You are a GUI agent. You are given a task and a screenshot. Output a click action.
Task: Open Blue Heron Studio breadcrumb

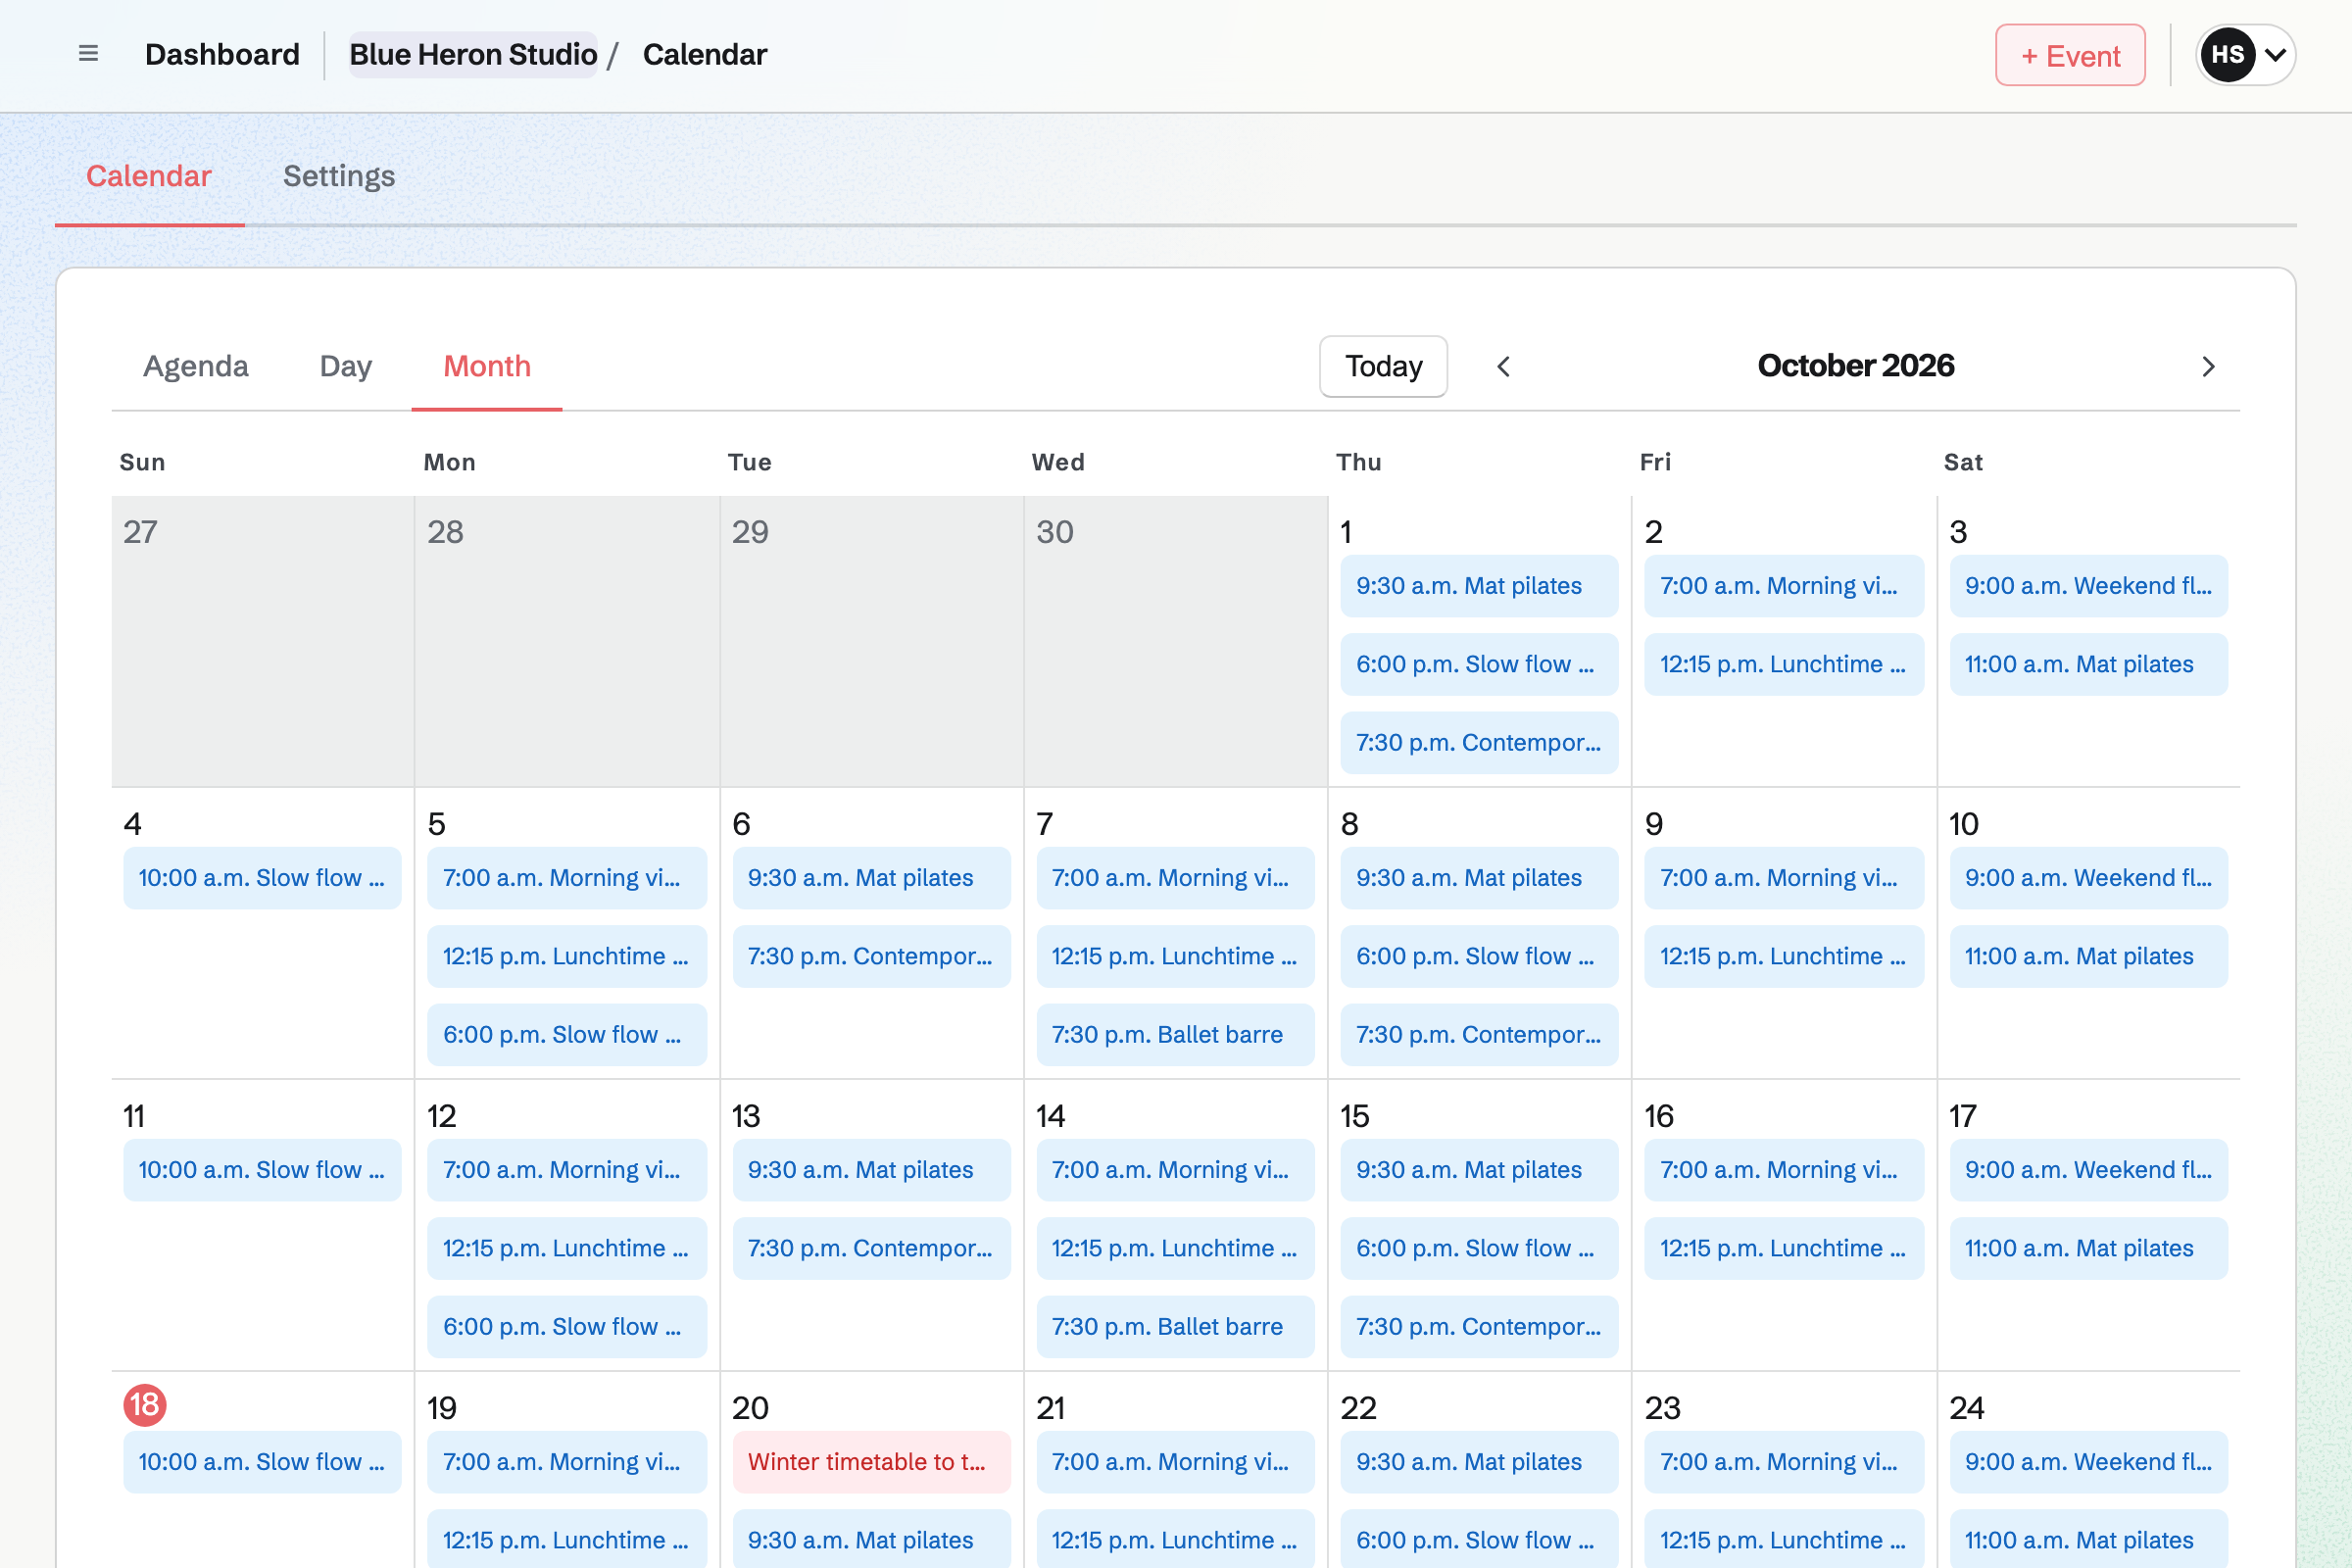point(473,54)
